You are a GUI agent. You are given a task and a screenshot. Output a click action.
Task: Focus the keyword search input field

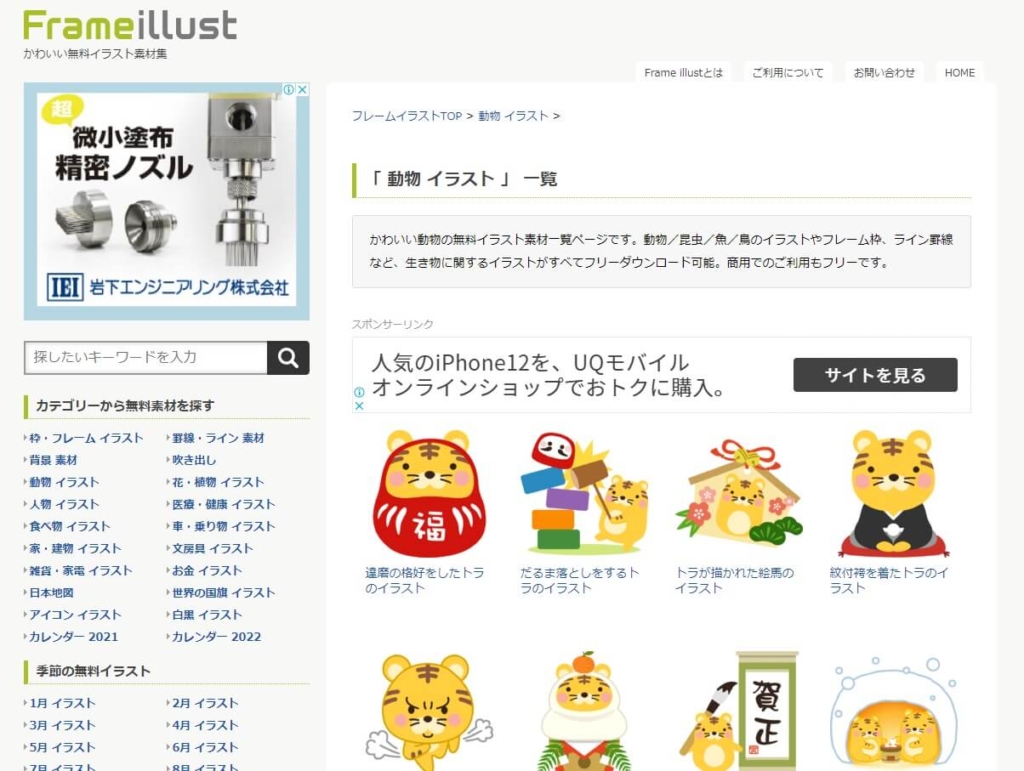click(x=146, y=358)
